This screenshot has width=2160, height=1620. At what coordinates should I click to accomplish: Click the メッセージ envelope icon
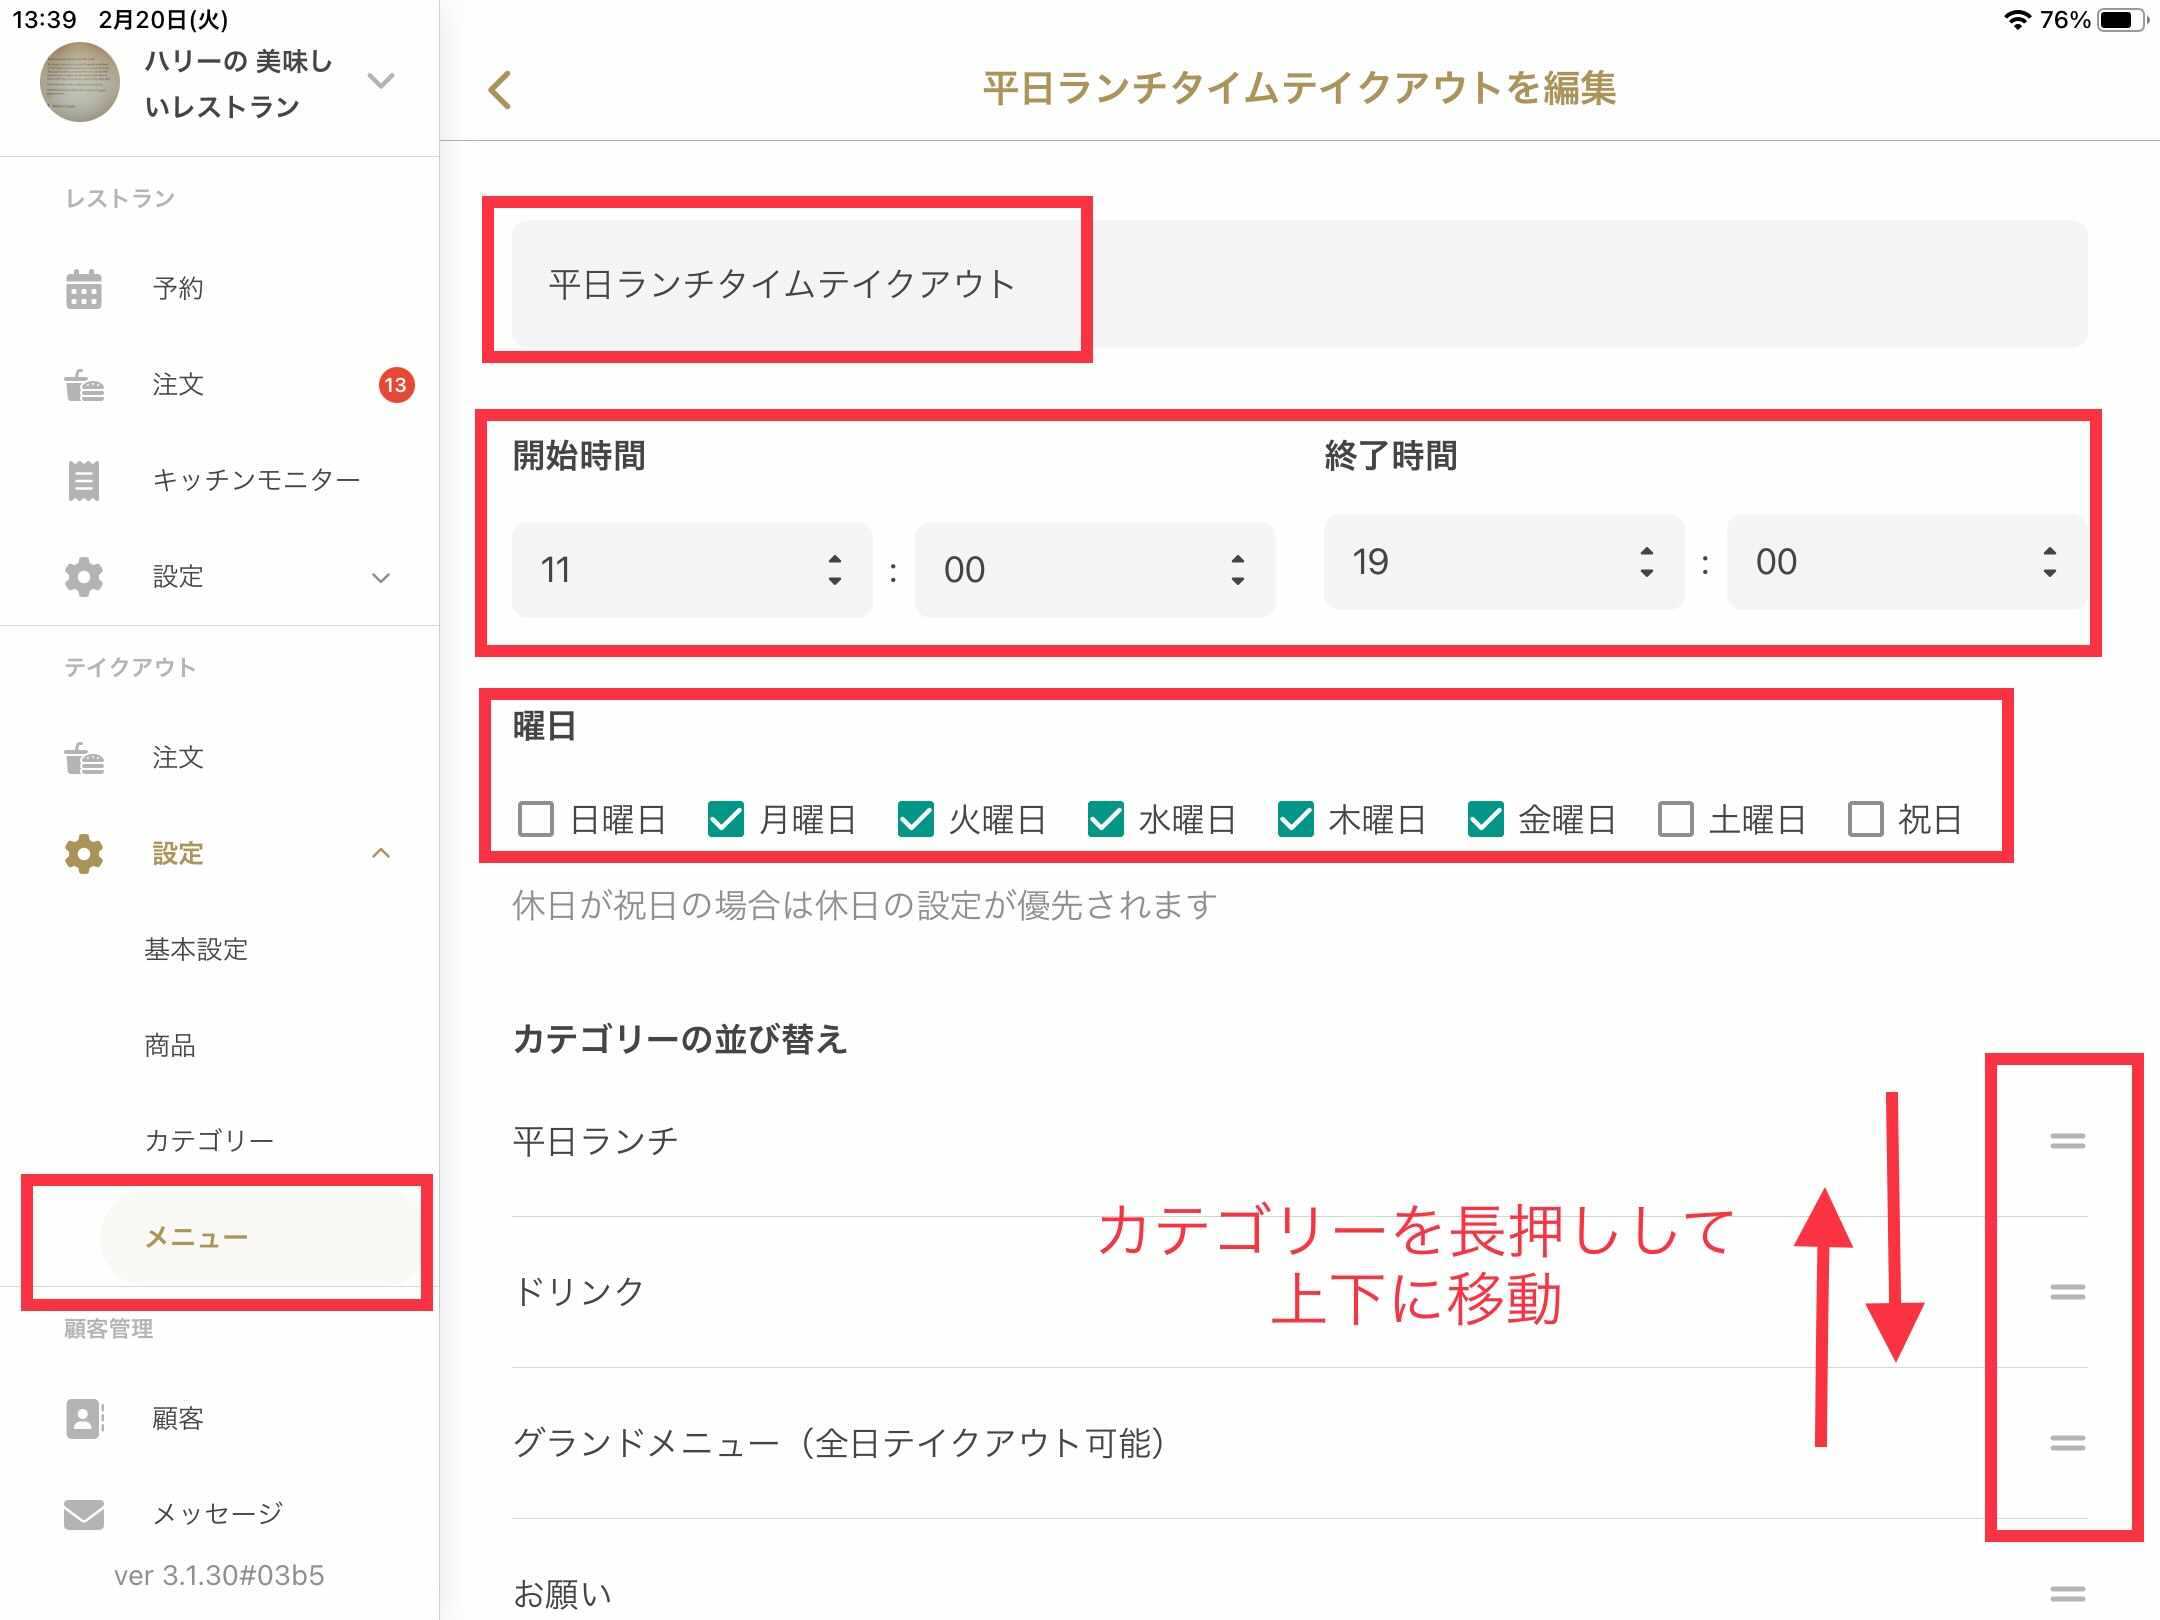(84, 1514)
